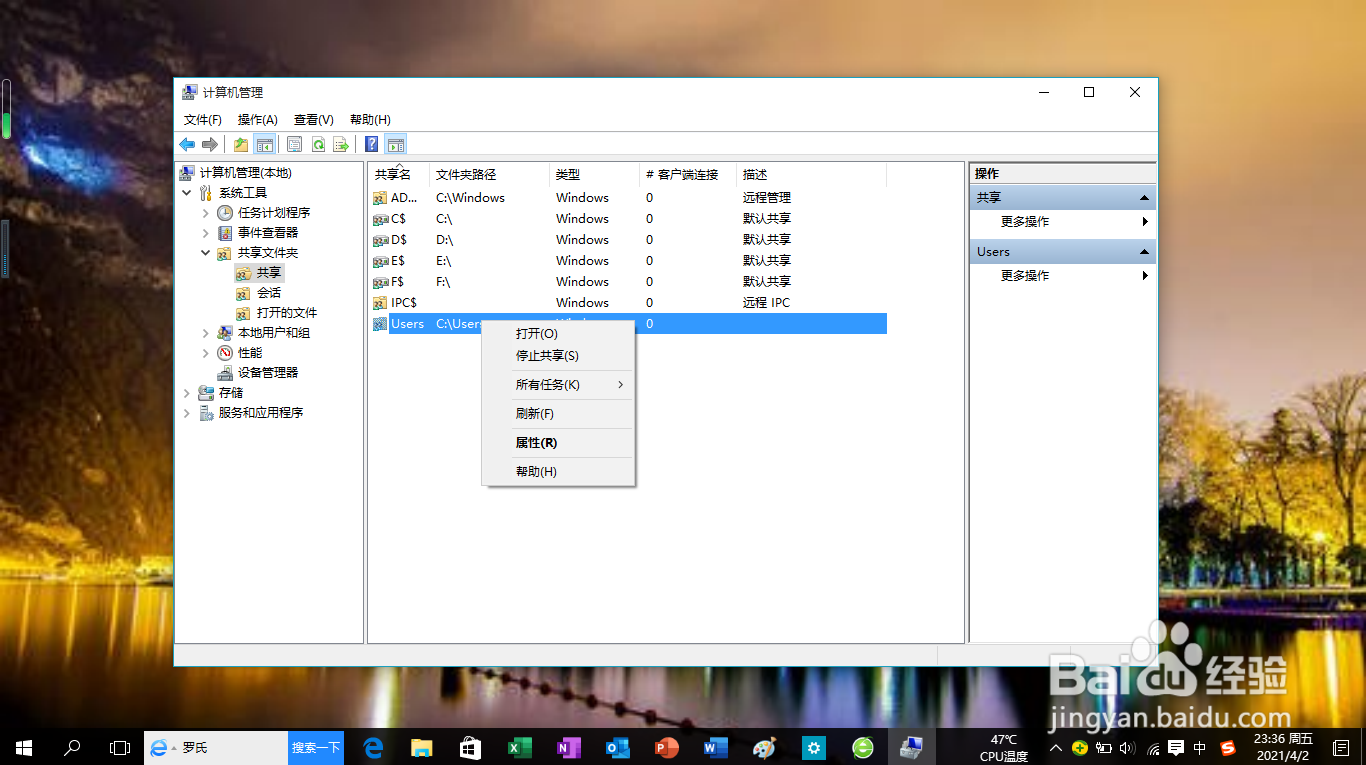
Task: Choose 刷新(F) in context menu
Action: tap(558, 414)
